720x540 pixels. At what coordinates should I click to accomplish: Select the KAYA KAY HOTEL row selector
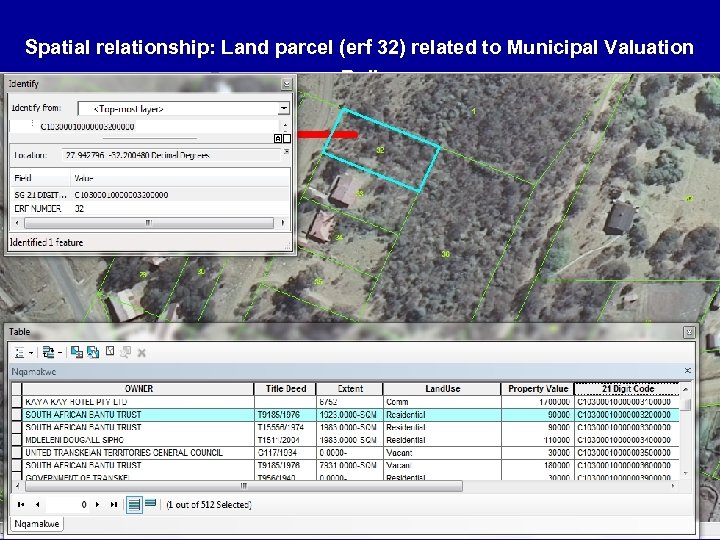click(x=17, y=402)
